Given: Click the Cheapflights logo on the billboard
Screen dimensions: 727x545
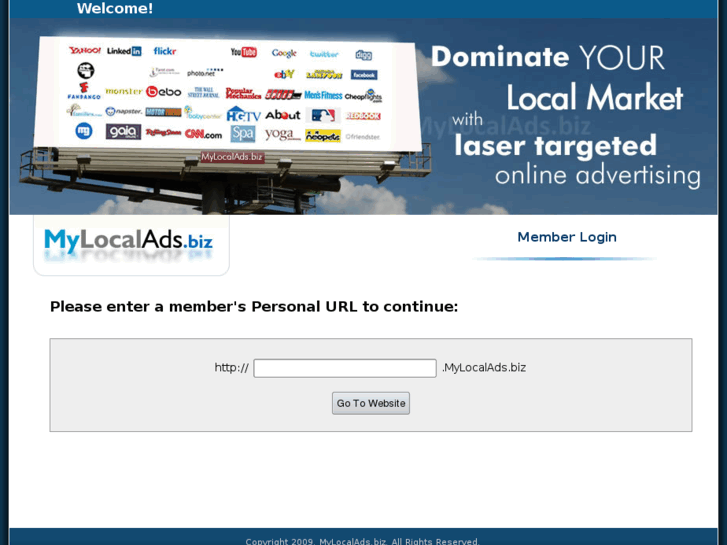Looking at the screenshot, I should [364, 96].
